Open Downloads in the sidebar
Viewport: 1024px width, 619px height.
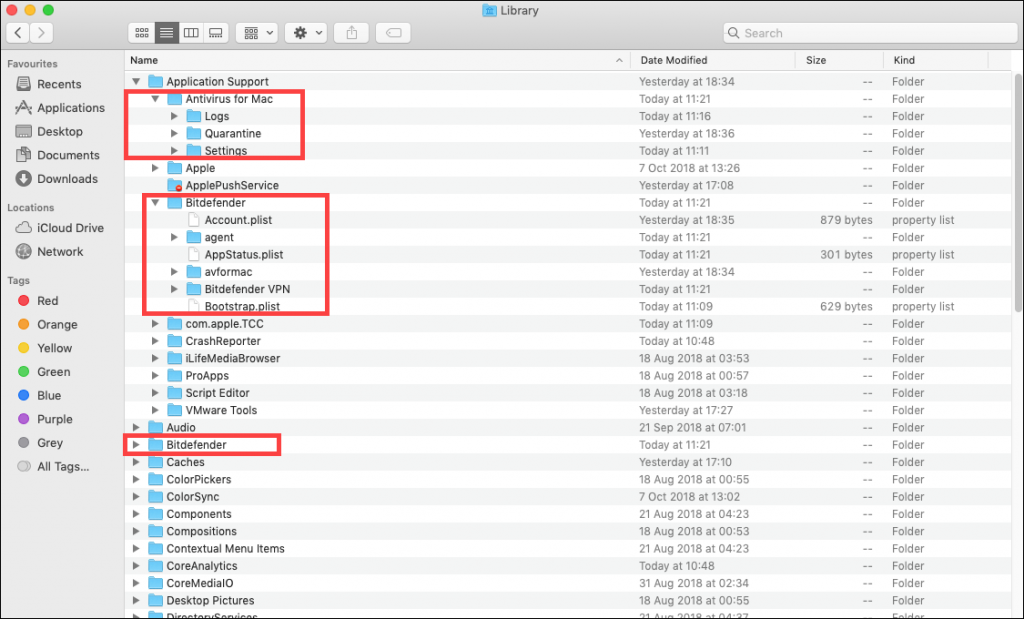(x=67, y=179)
